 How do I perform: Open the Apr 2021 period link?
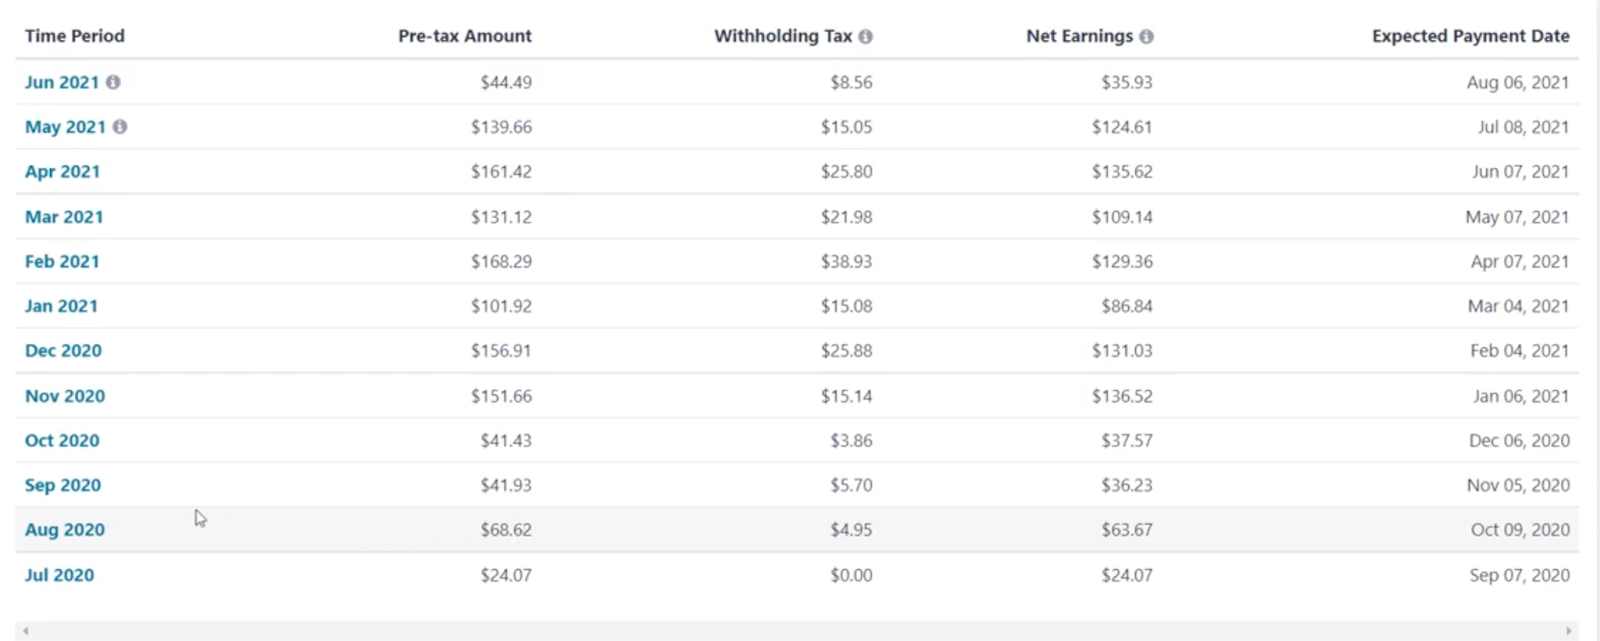pos(62,171)
